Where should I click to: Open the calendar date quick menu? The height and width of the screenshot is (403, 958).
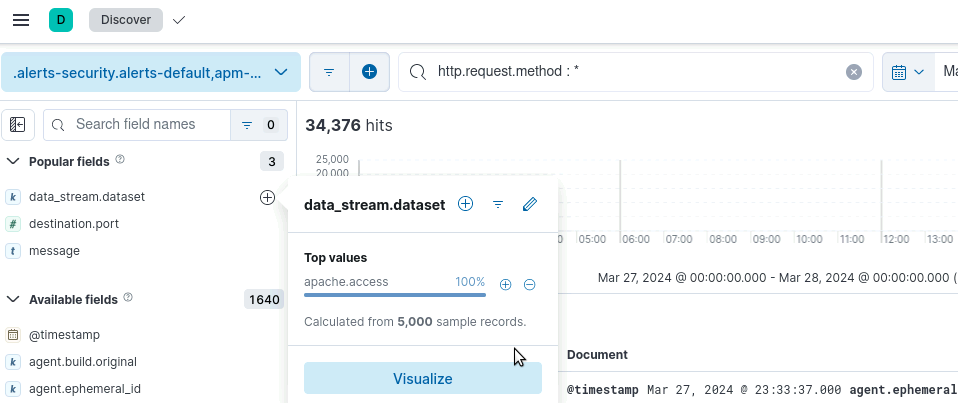click(907, 72)
